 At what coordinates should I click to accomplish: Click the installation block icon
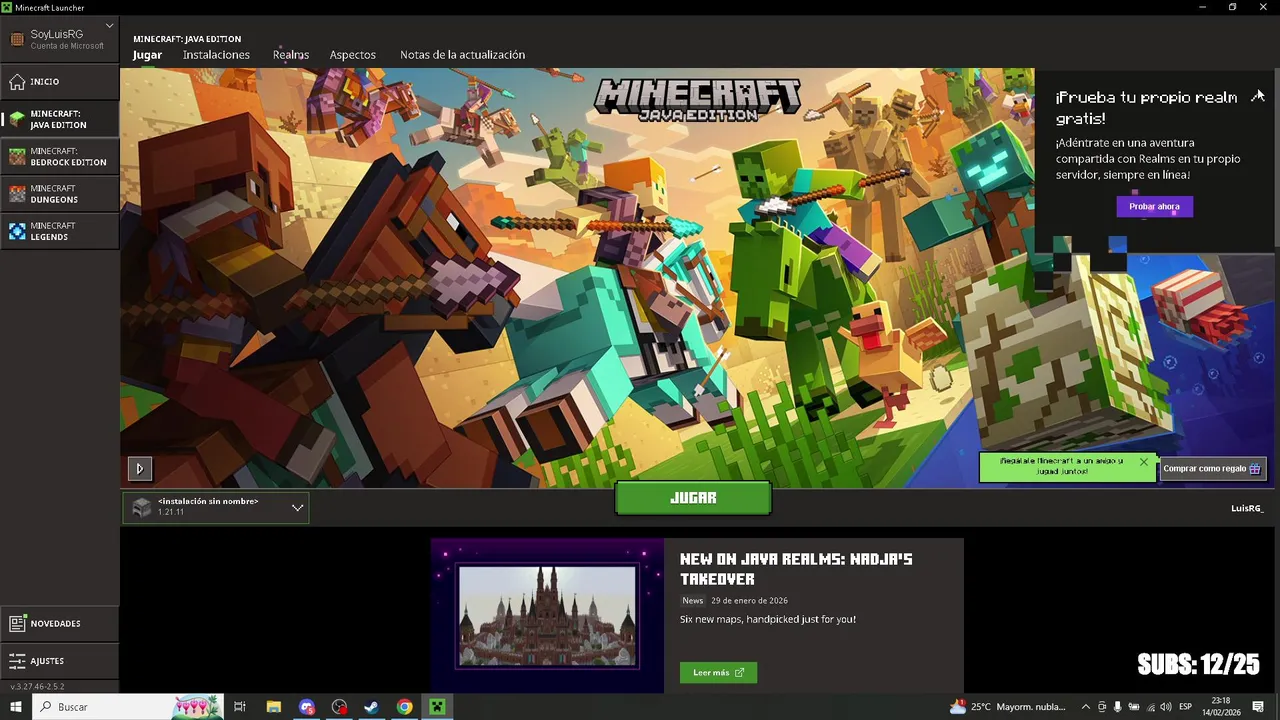coord(142,508)
